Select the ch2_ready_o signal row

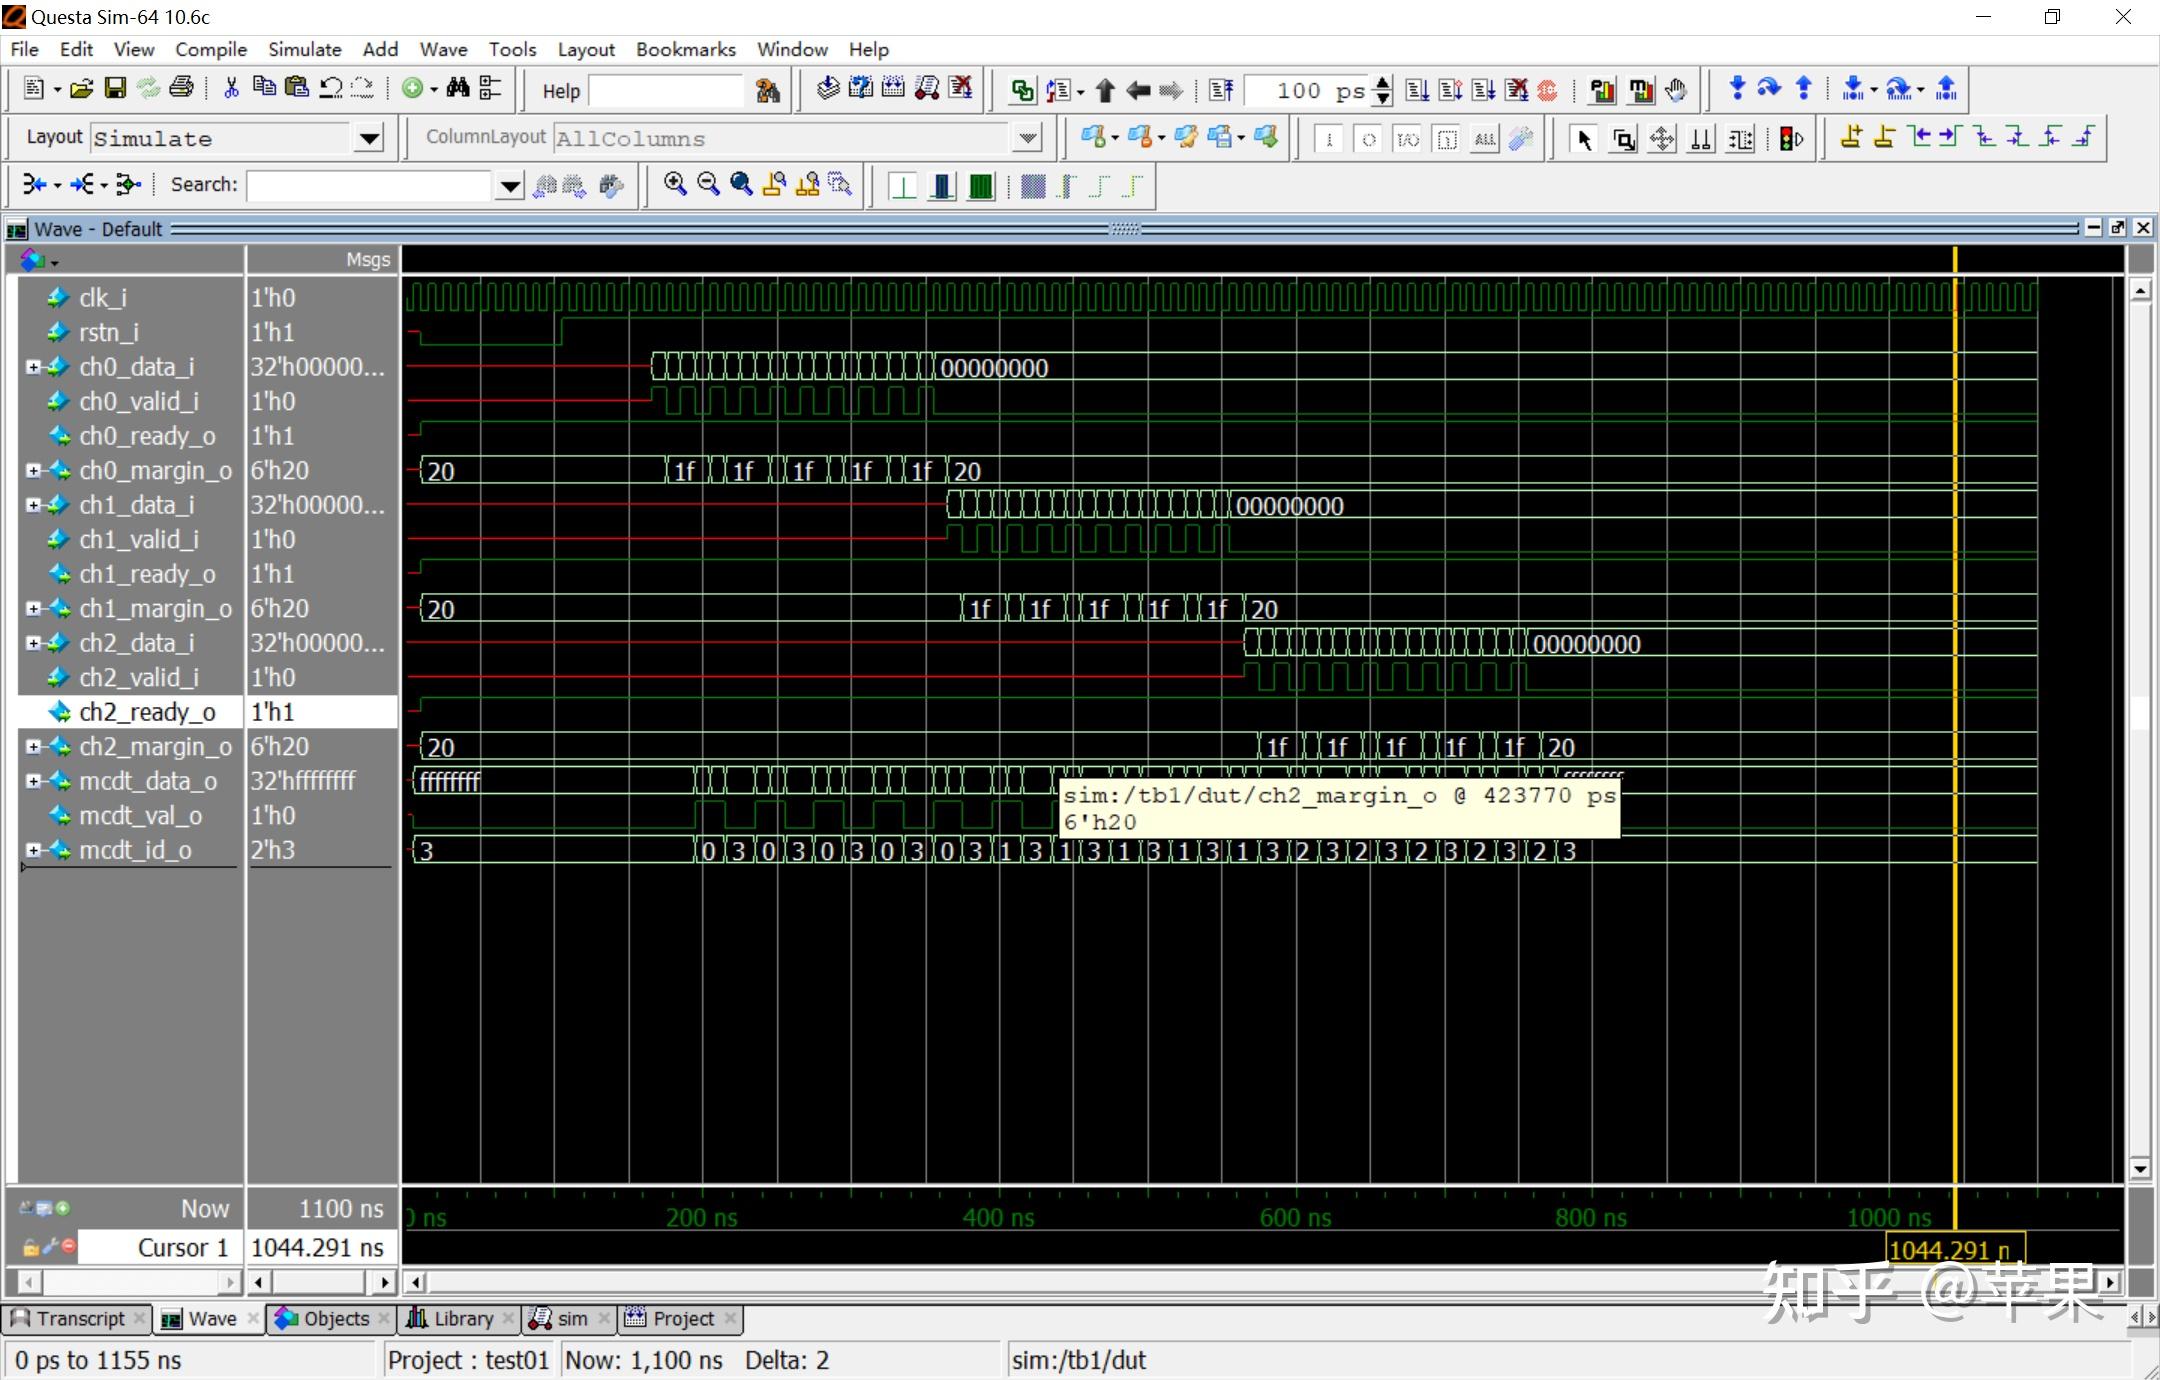147,712
